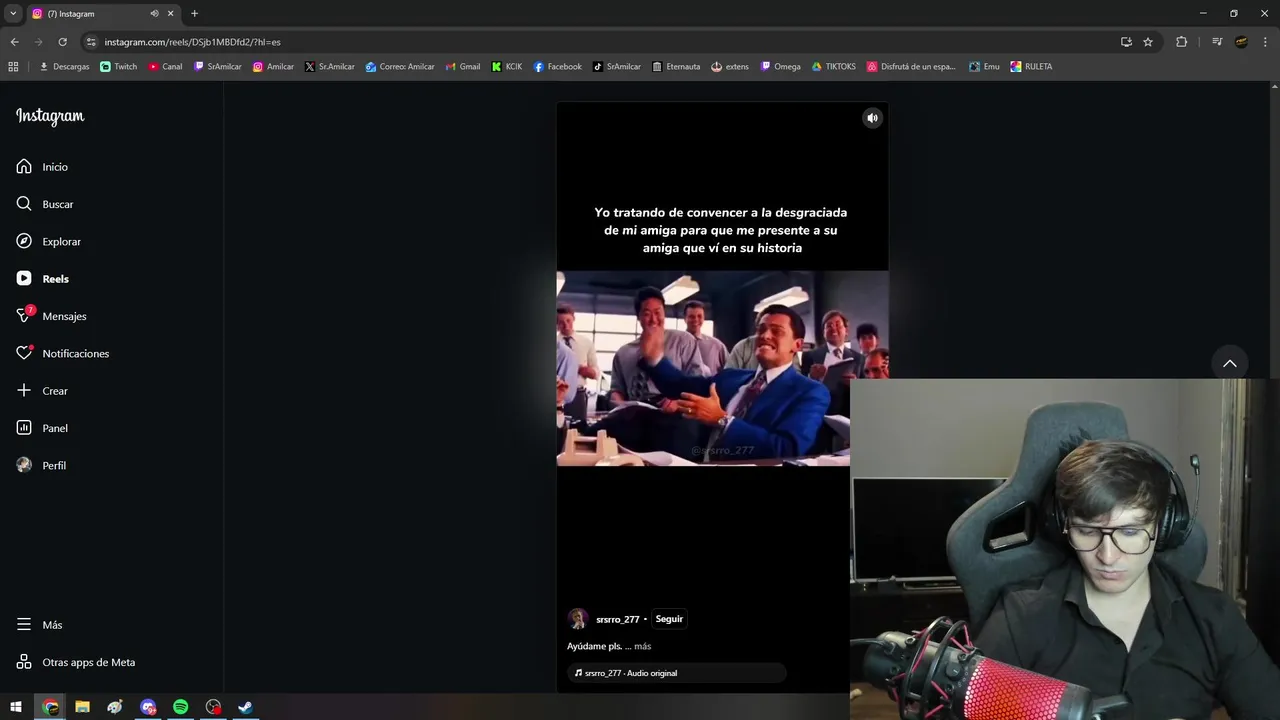The width and height of the screenshot is (1280, 720).
Task: Close the Instagram tab
Action: coord(171,14)
